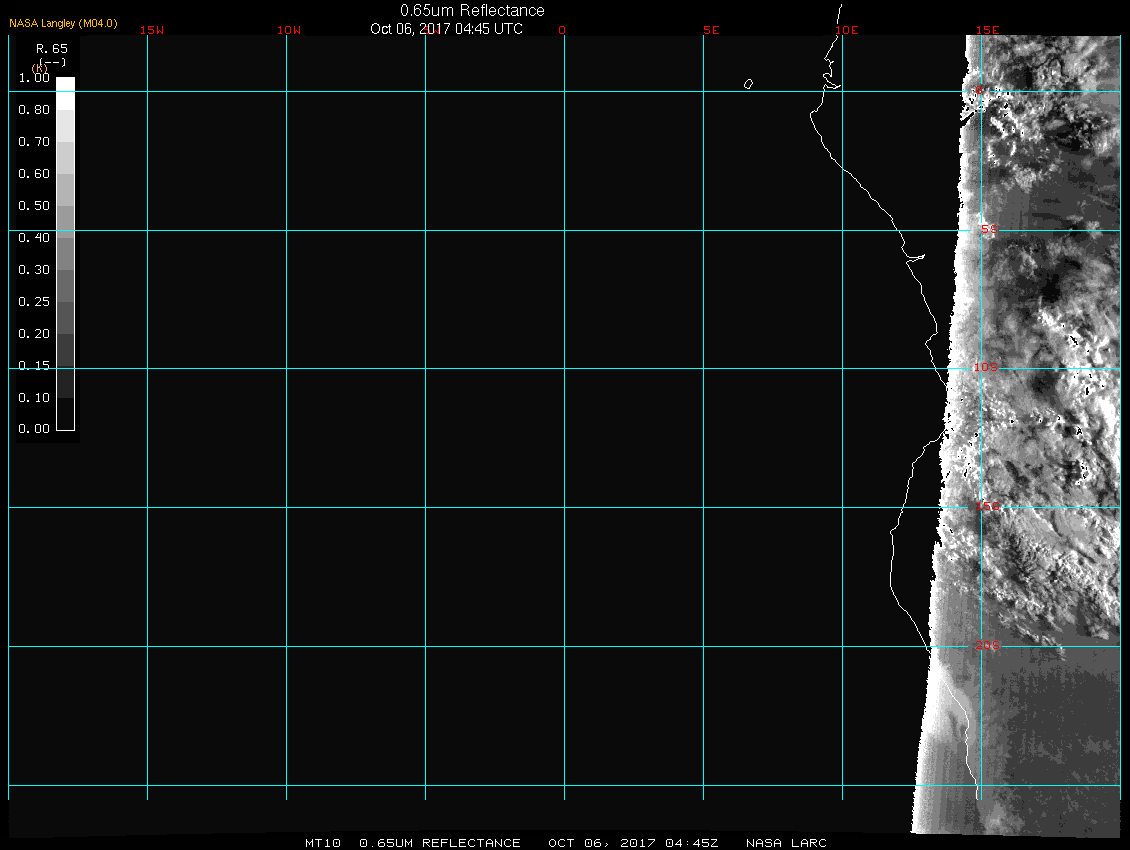This screenshot has height=850, width=1130.
Task: Click the 0.25 label on the color scale
Action: coord(34,302)
